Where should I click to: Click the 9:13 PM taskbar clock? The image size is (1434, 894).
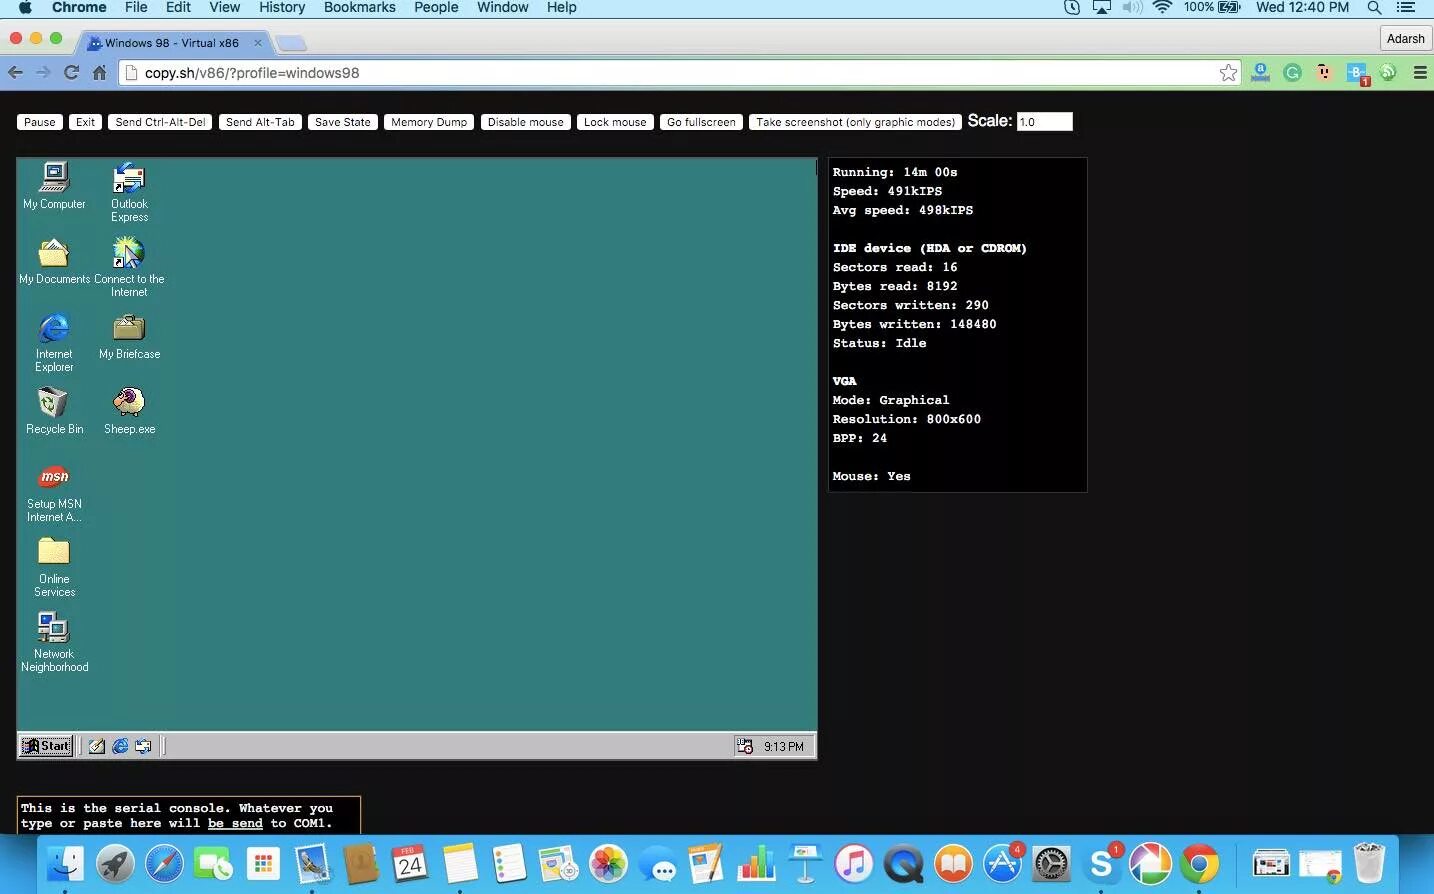(x=783, y=746)
